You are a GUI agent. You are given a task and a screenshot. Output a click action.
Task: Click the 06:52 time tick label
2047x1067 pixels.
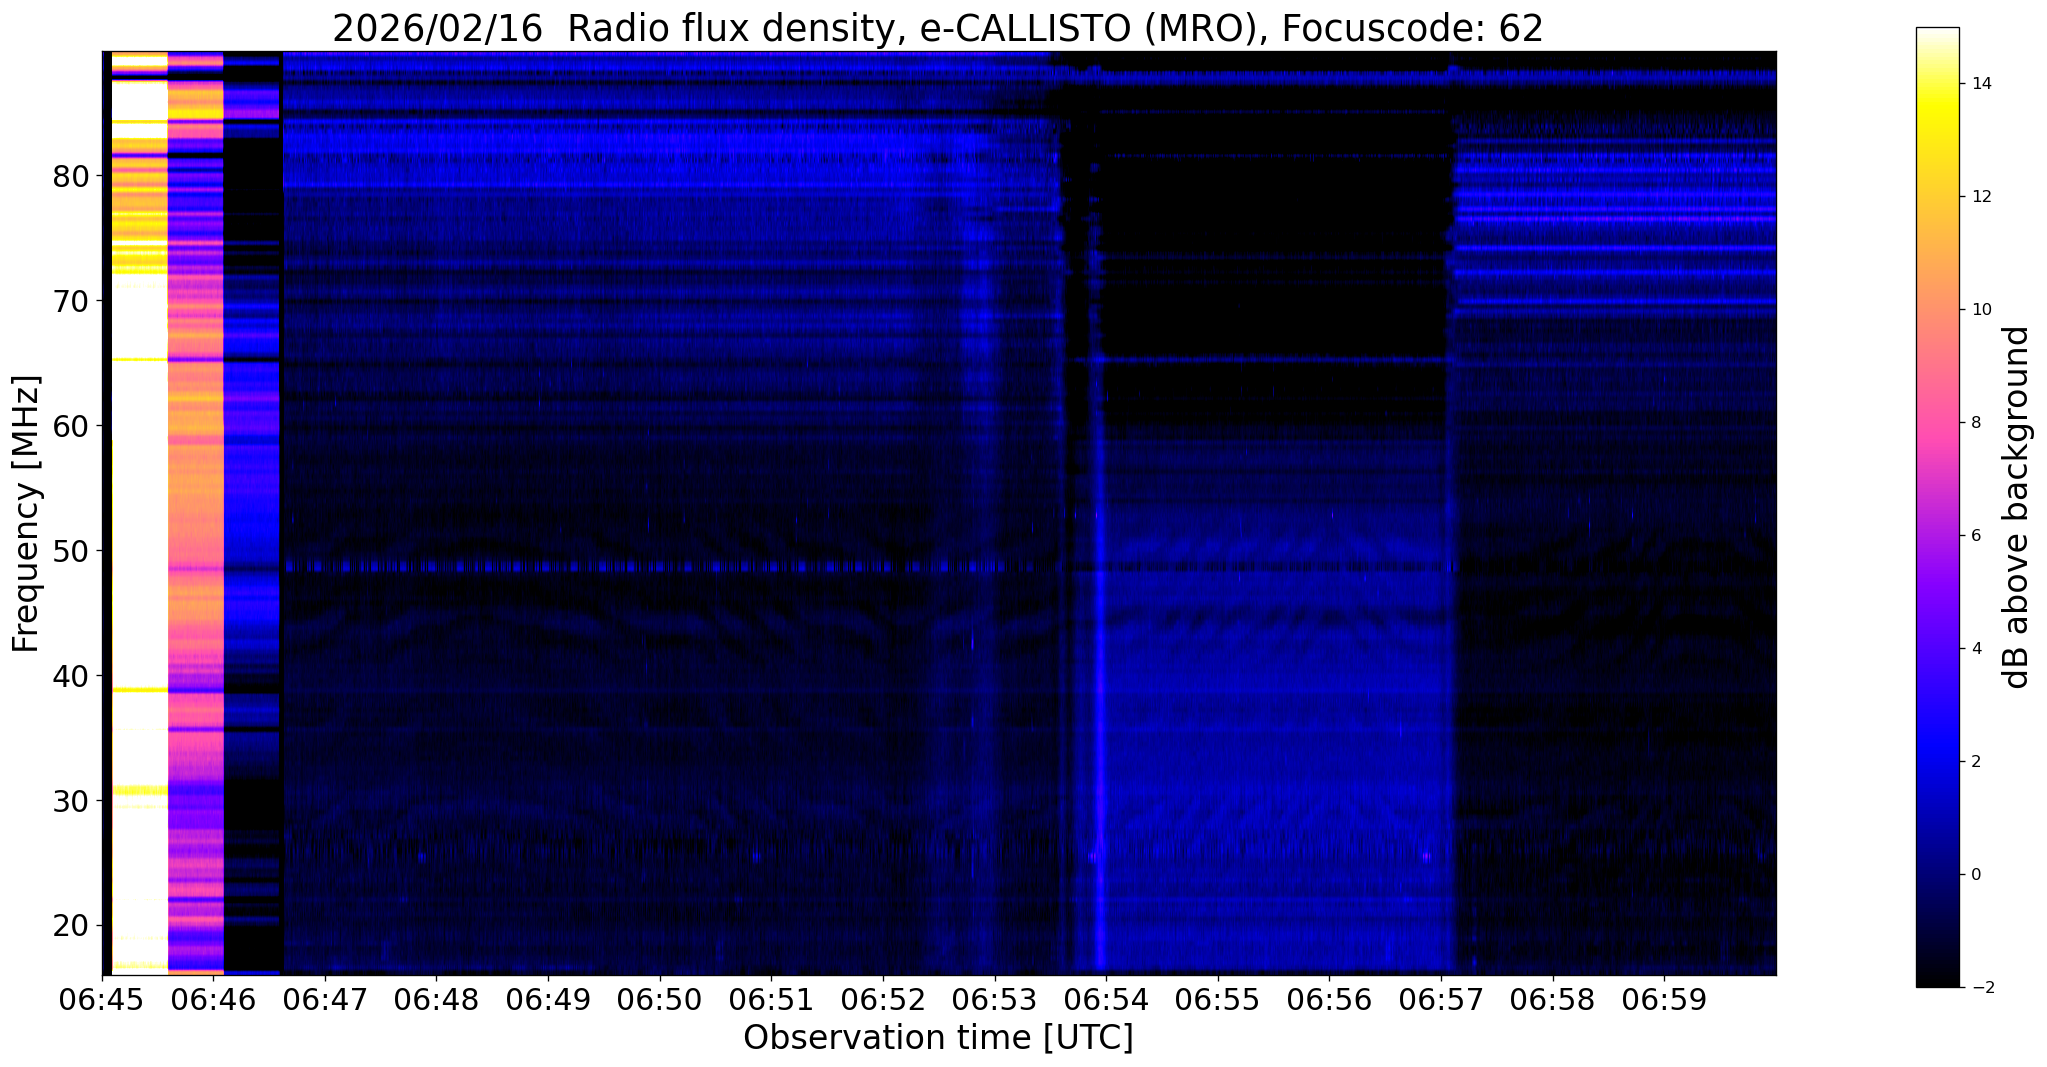pyautogui.click(x=883, y=999)
